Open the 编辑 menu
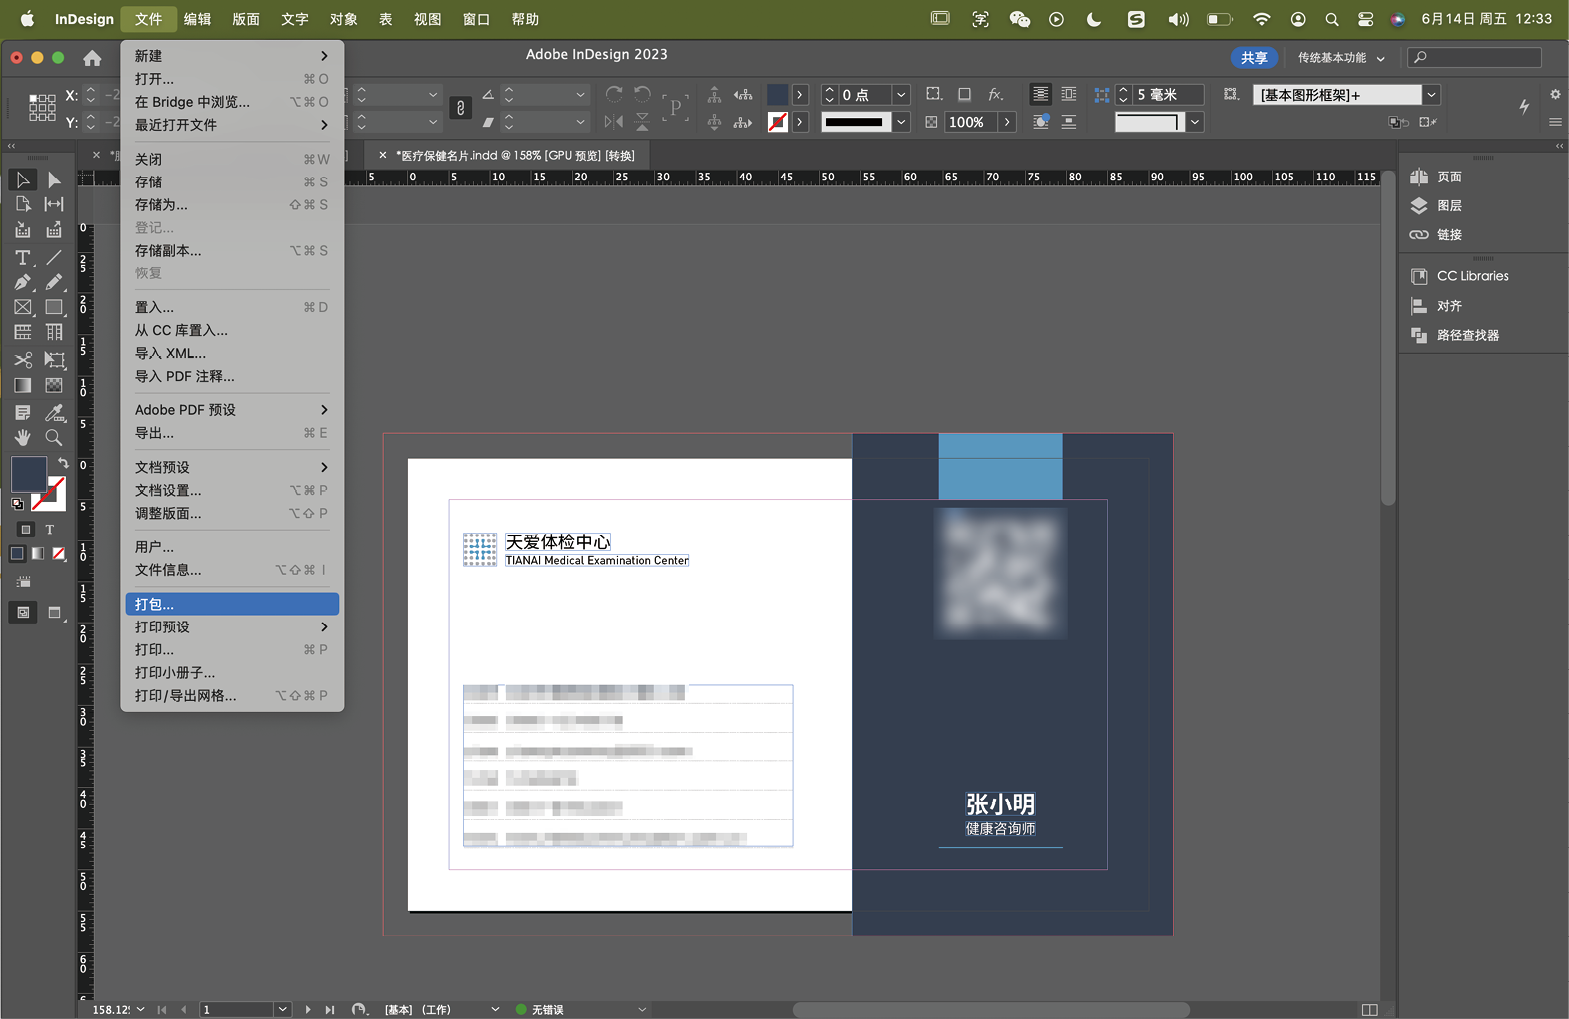This screenshot has height=1019, width=1569. [x=197, y=19]
